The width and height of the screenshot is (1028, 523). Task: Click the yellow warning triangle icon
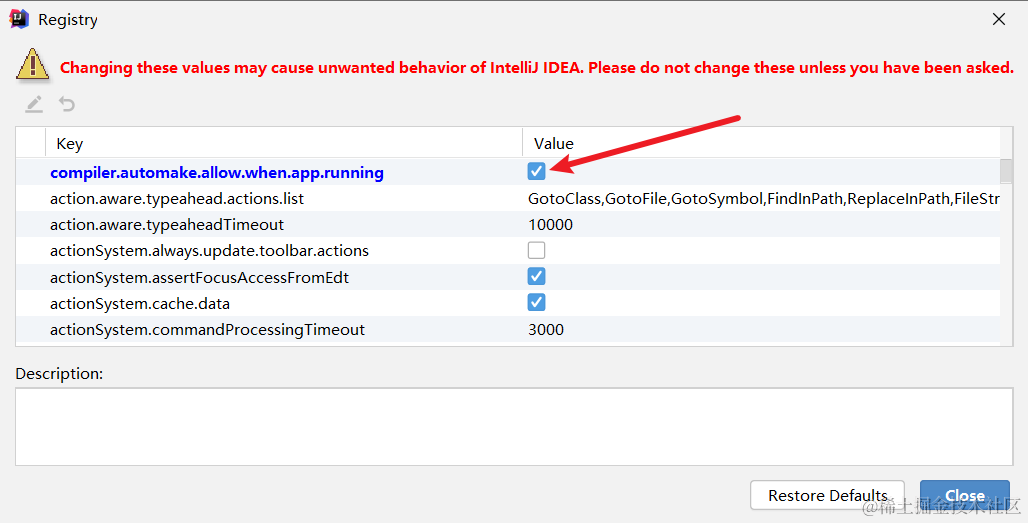pyautogui.click(x=32, y=66)
